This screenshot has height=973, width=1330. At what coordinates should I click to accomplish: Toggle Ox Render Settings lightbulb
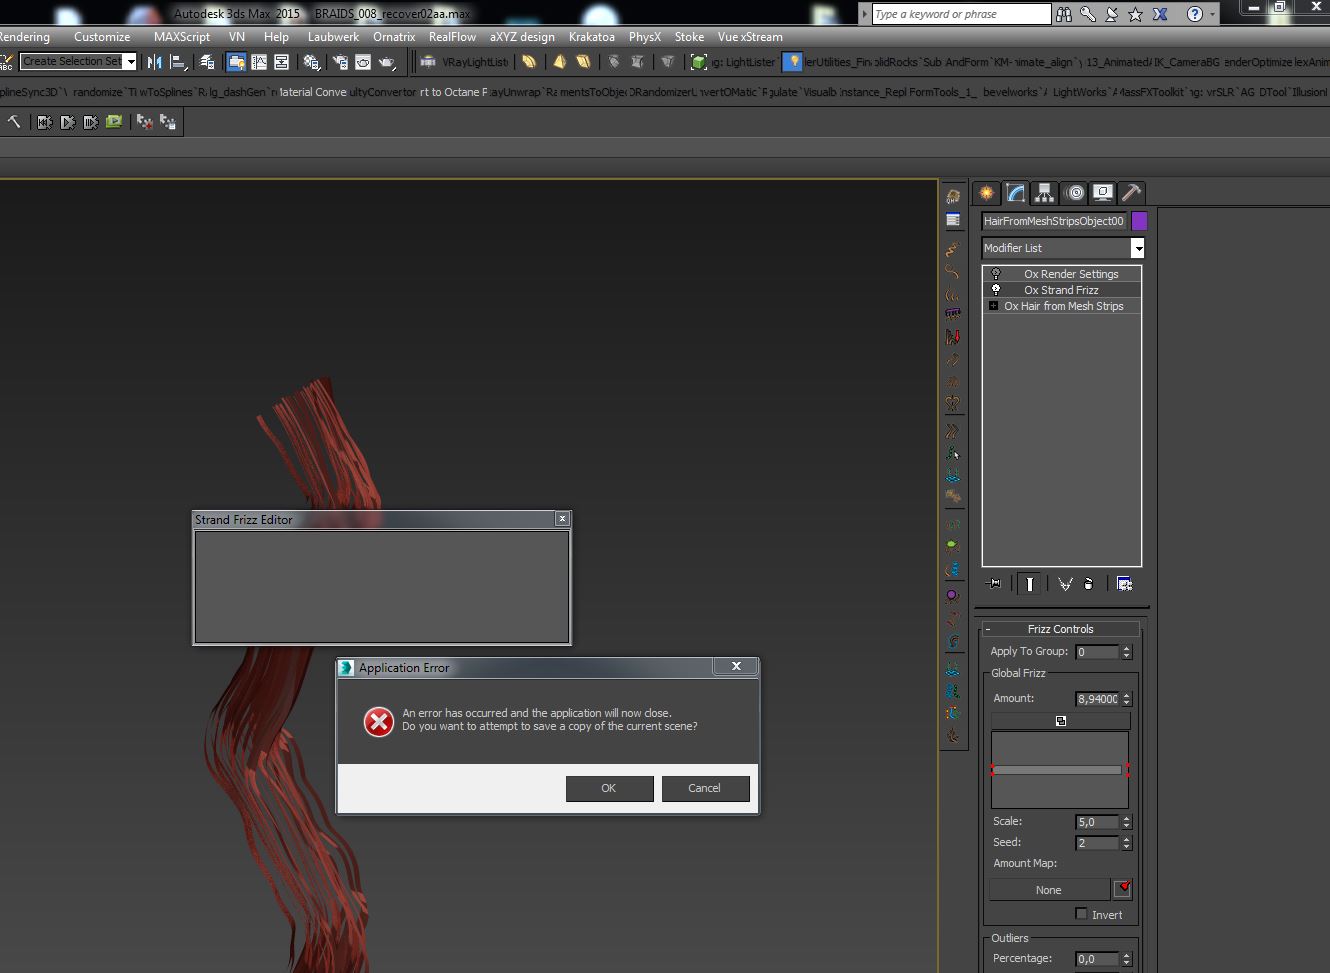point(996,274)
